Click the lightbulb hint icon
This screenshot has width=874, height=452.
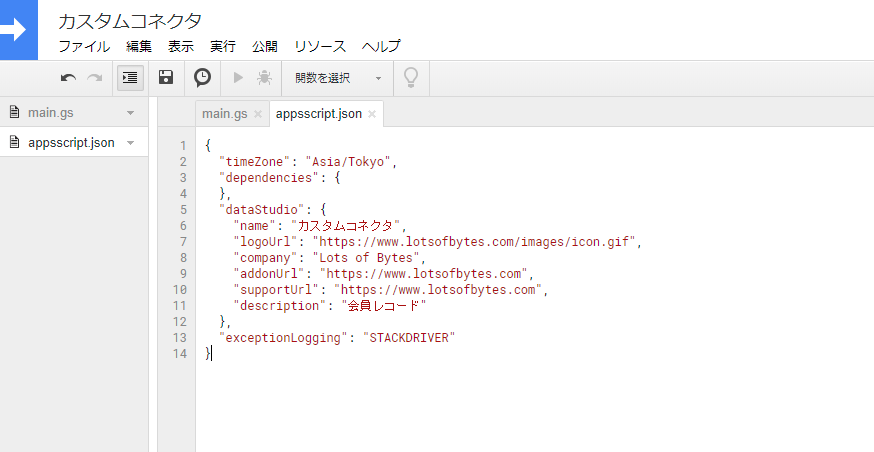pyautogui.click(x=410, y=78)
